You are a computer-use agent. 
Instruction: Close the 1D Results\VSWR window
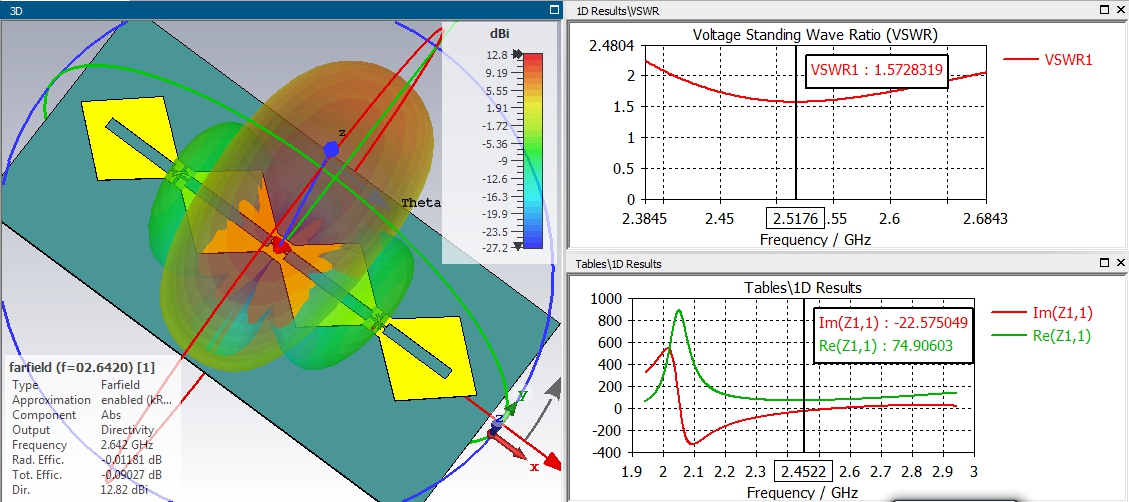pos(1121,10)
